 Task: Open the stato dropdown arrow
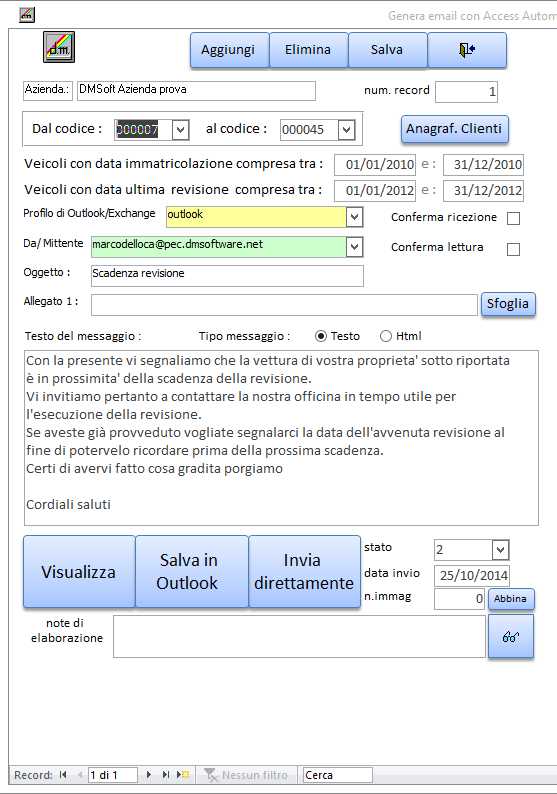click(x=500, y=550)
